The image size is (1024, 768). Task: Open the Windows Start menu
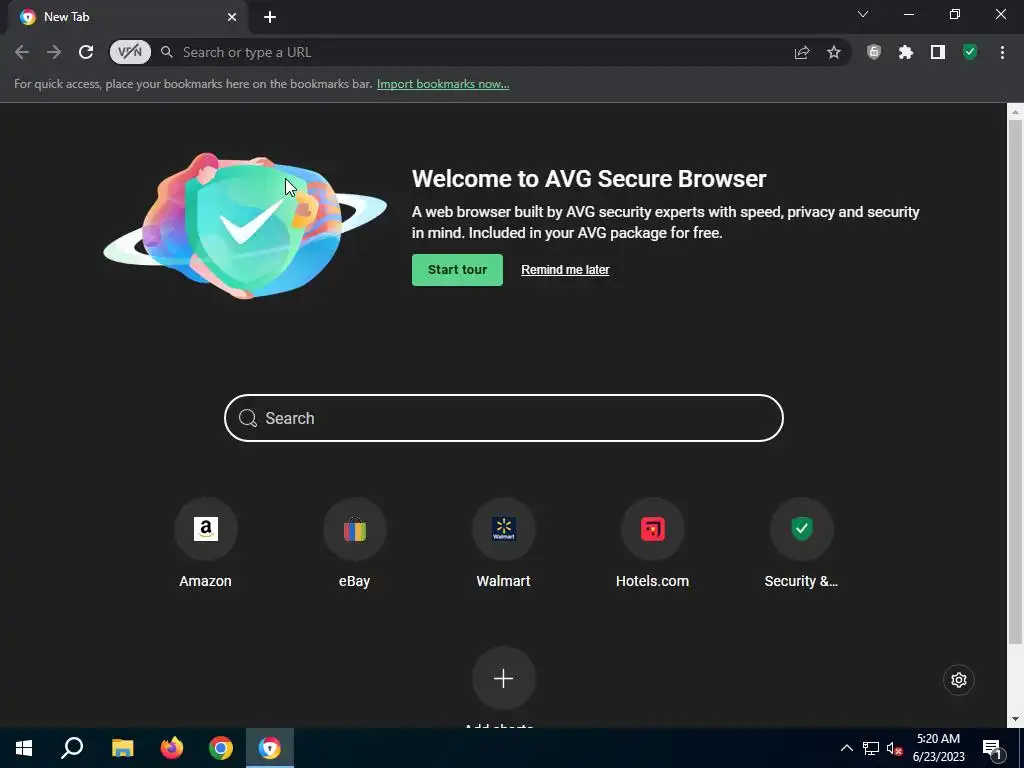pos(24,748)
